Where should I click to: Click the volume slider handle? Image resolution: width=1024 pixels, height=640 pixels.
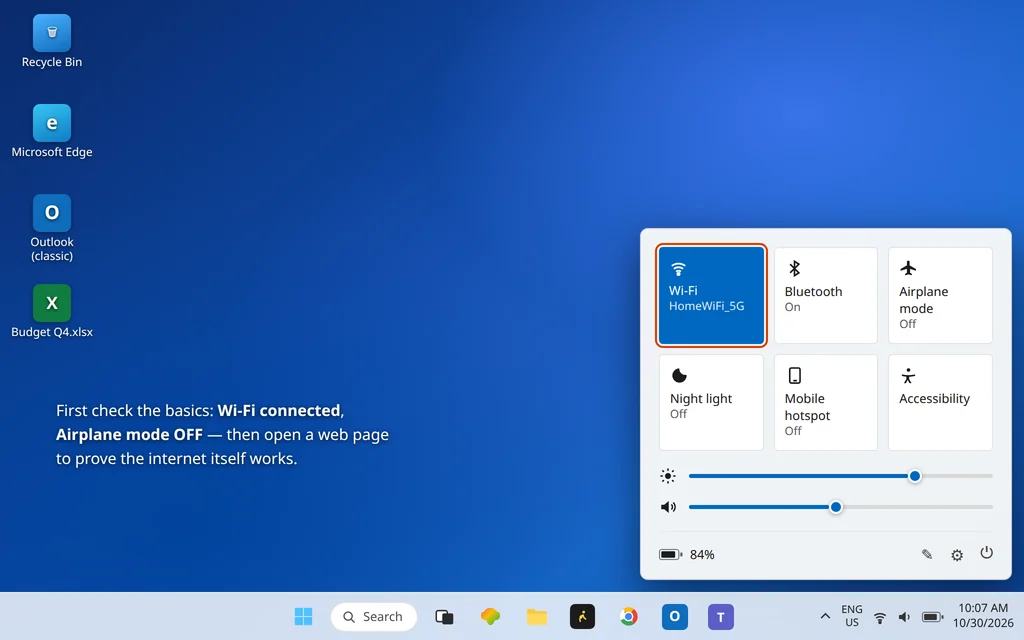click(835, 507)
